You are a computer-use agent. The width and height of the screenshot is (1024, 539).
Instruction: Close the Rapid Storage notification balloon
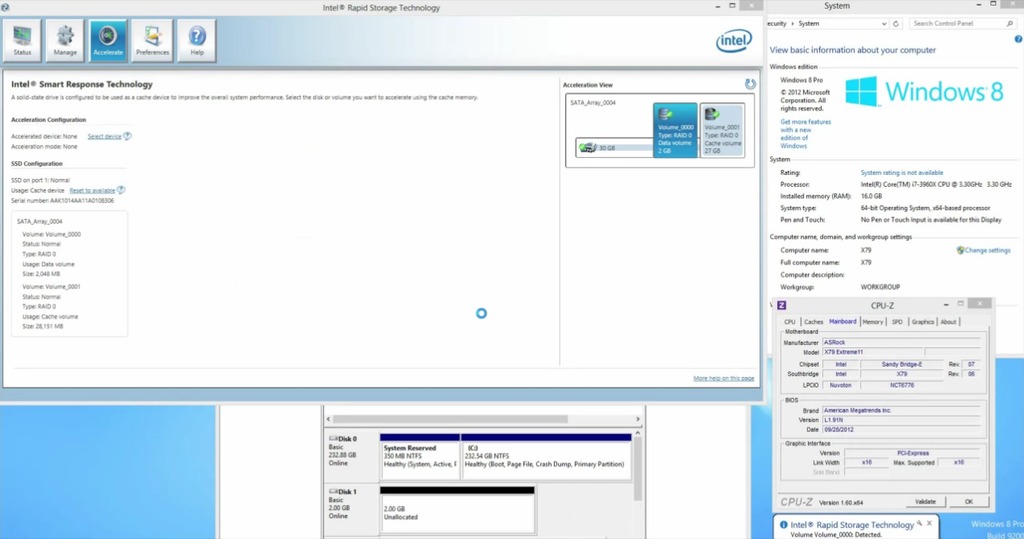[x=929, y=523]
